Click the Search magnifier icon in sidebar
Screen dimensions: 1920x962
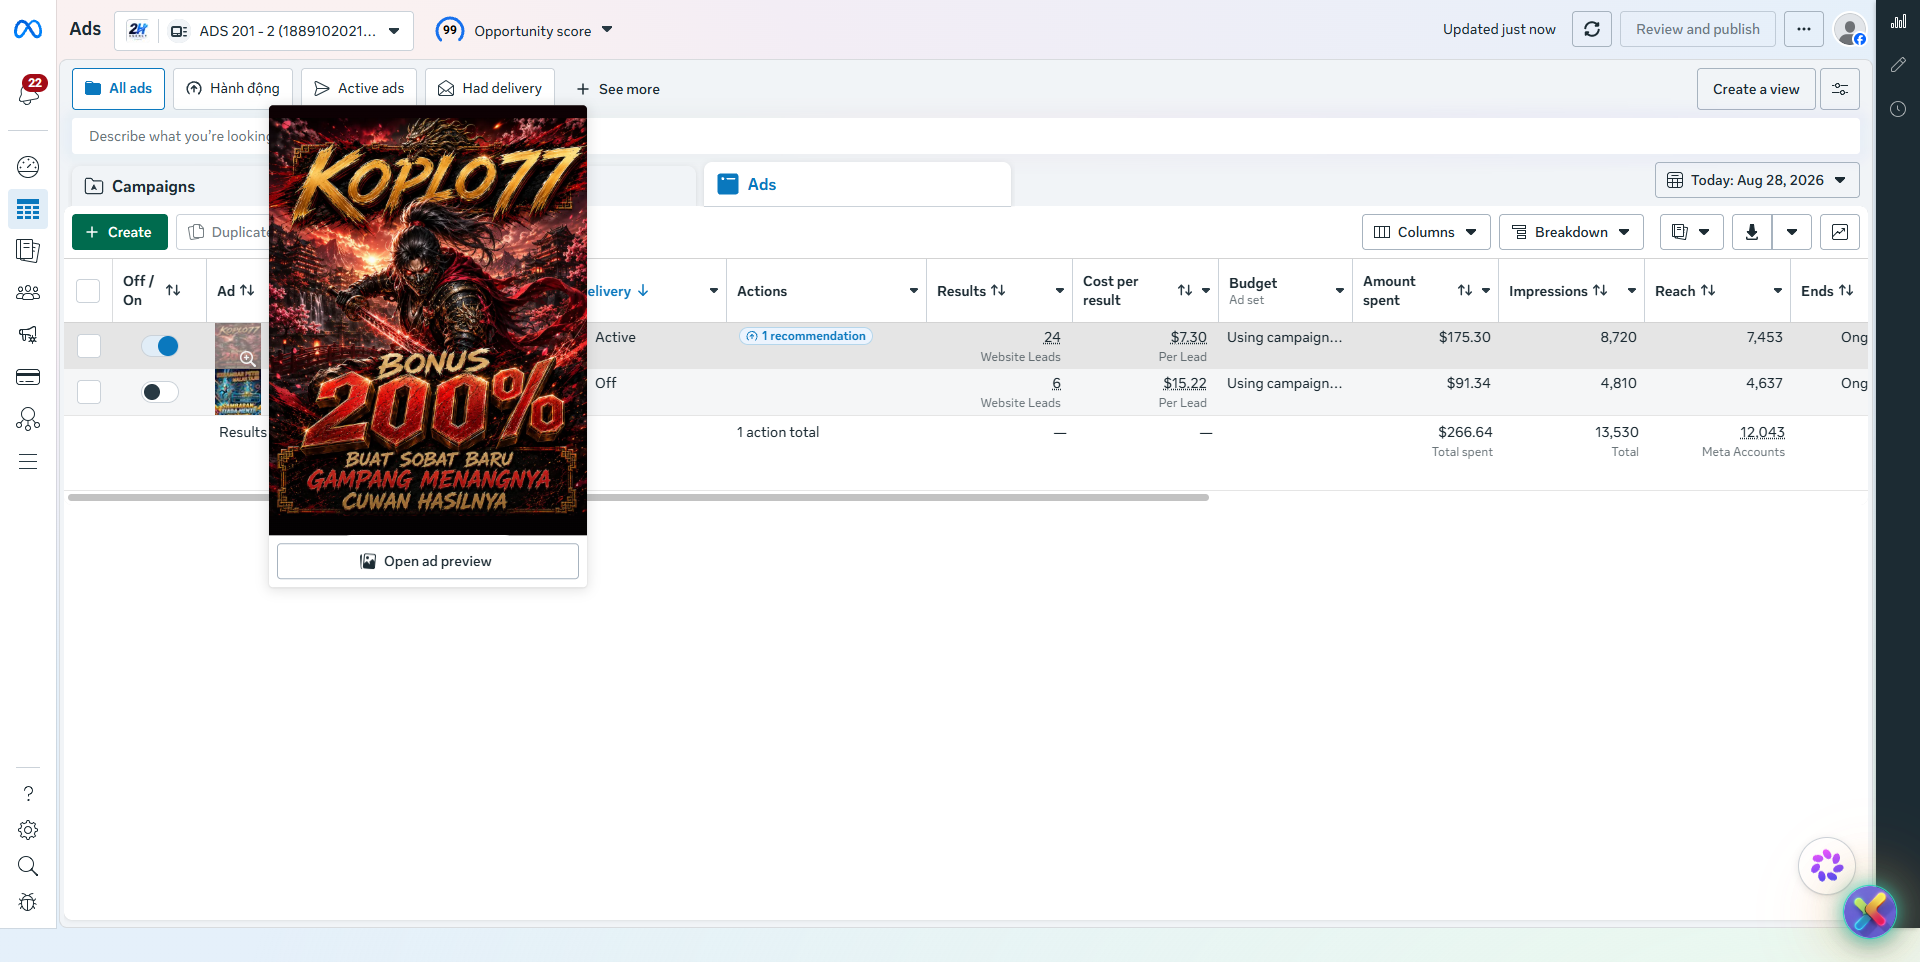coord(28,866)
